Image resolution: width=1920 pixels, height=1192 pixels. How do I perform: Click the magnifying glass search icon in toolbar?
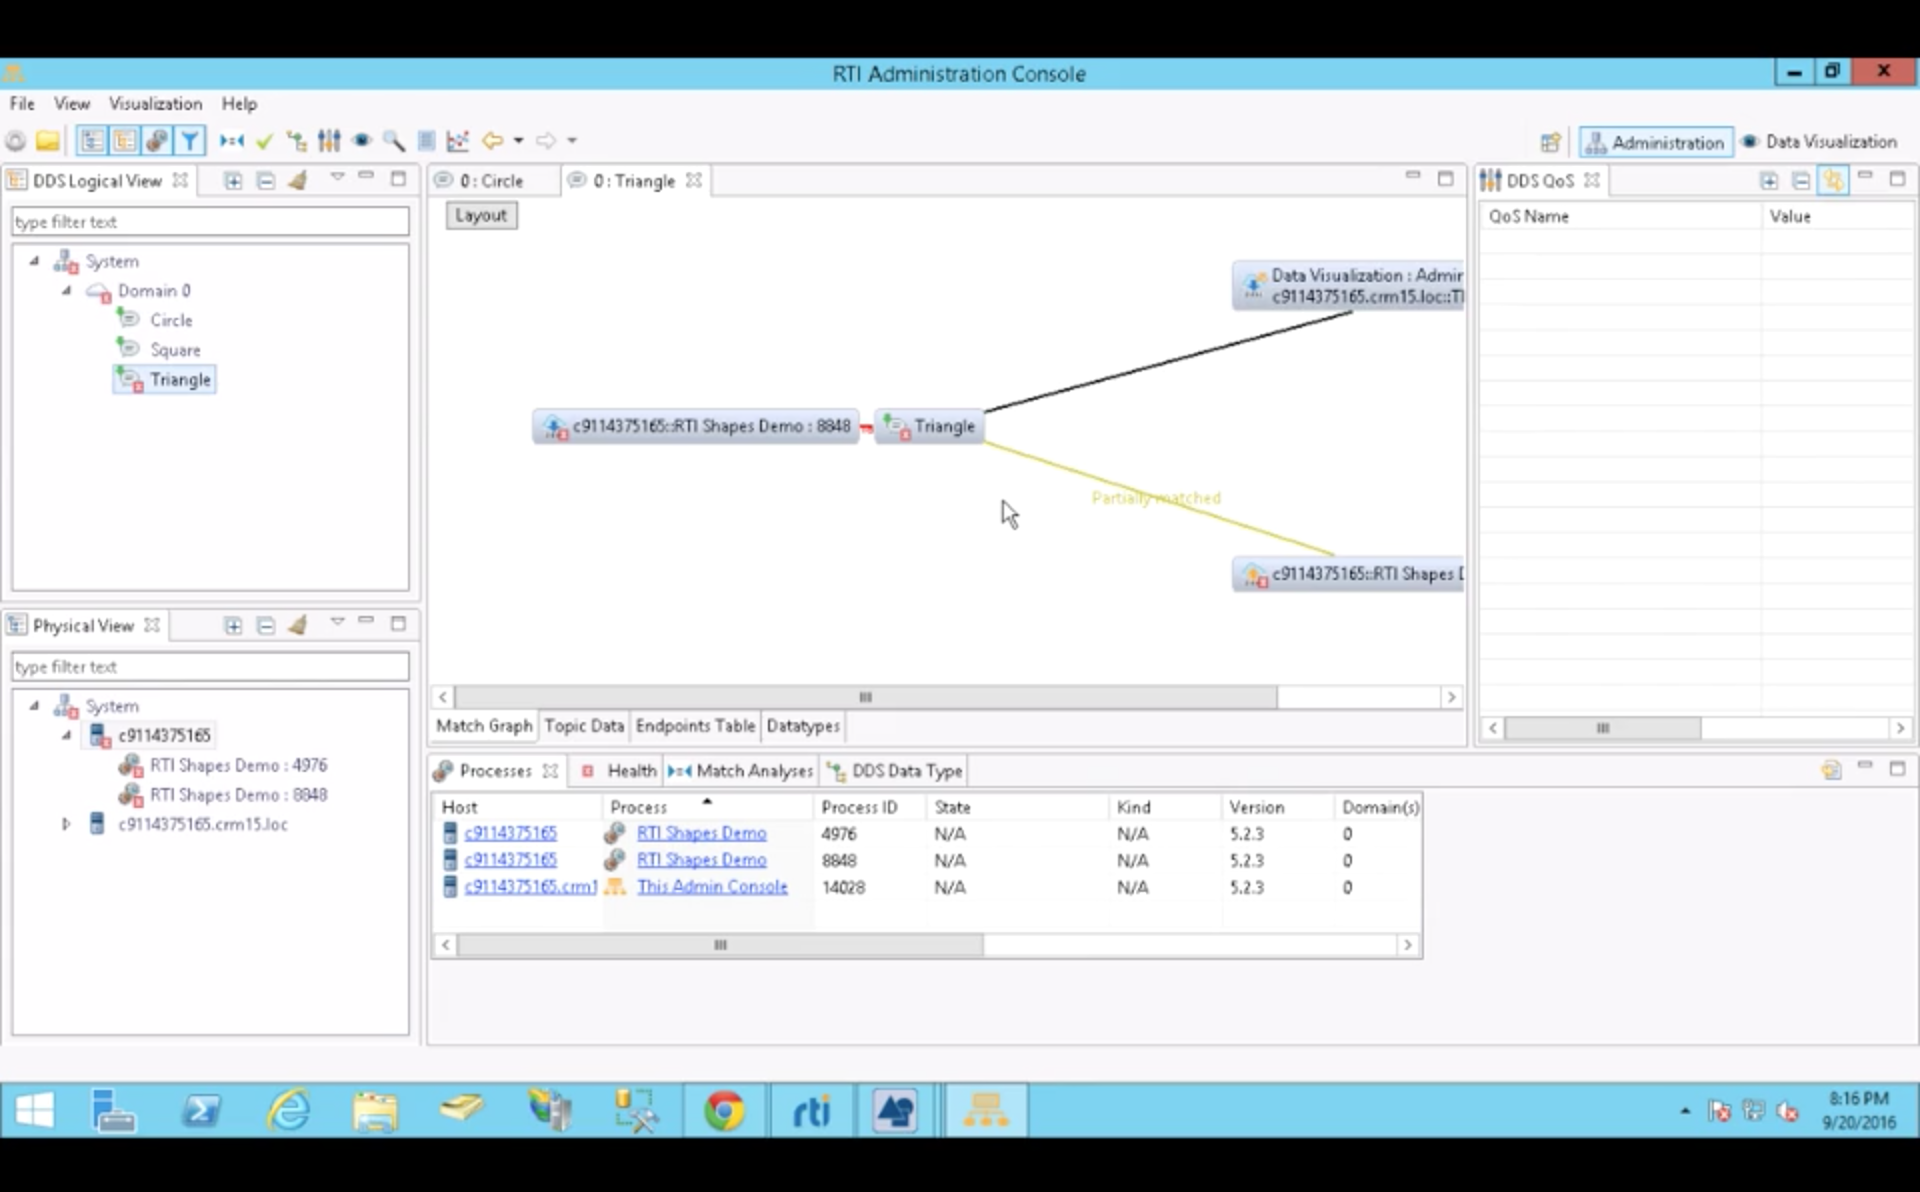click(x=394, y=140)
